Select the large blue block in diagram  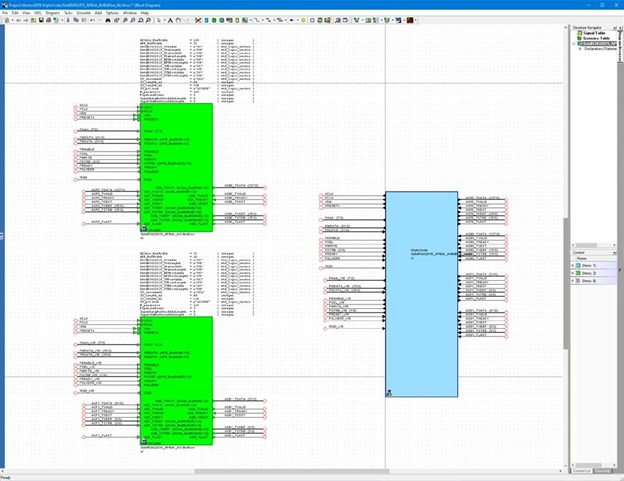pyautogui.click(x=422, y=300)
